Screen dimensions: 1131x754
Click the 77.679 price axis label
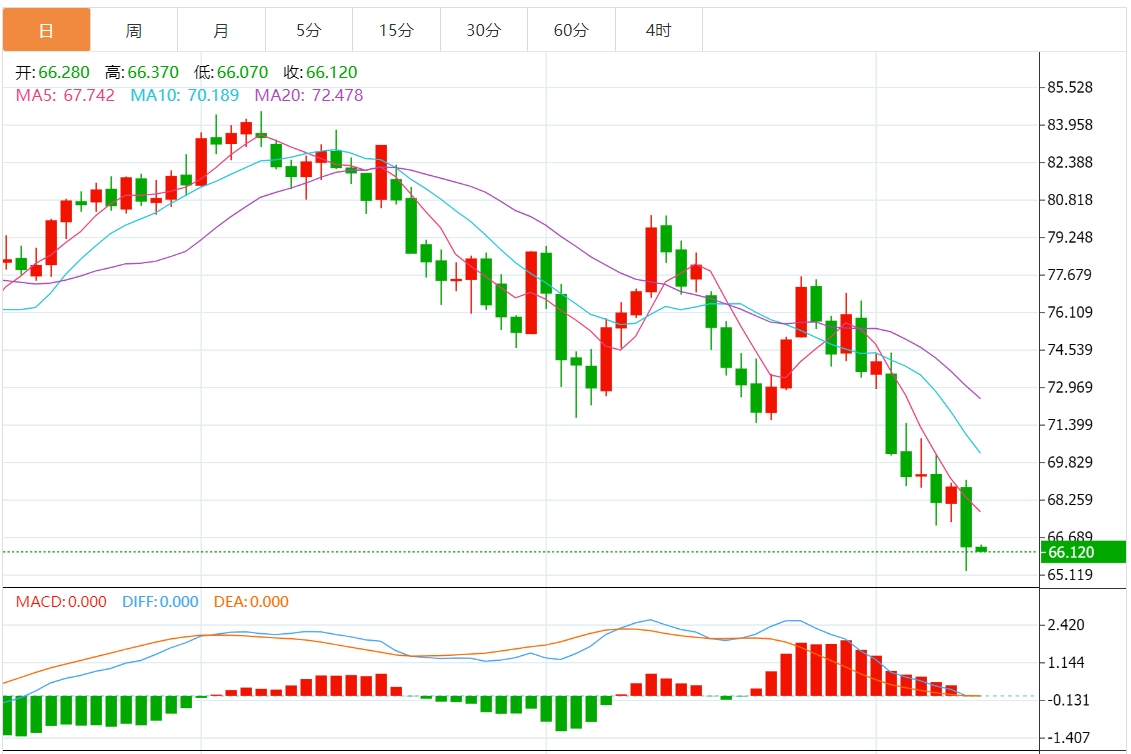pyautogui.click(x=1070, y=275)
